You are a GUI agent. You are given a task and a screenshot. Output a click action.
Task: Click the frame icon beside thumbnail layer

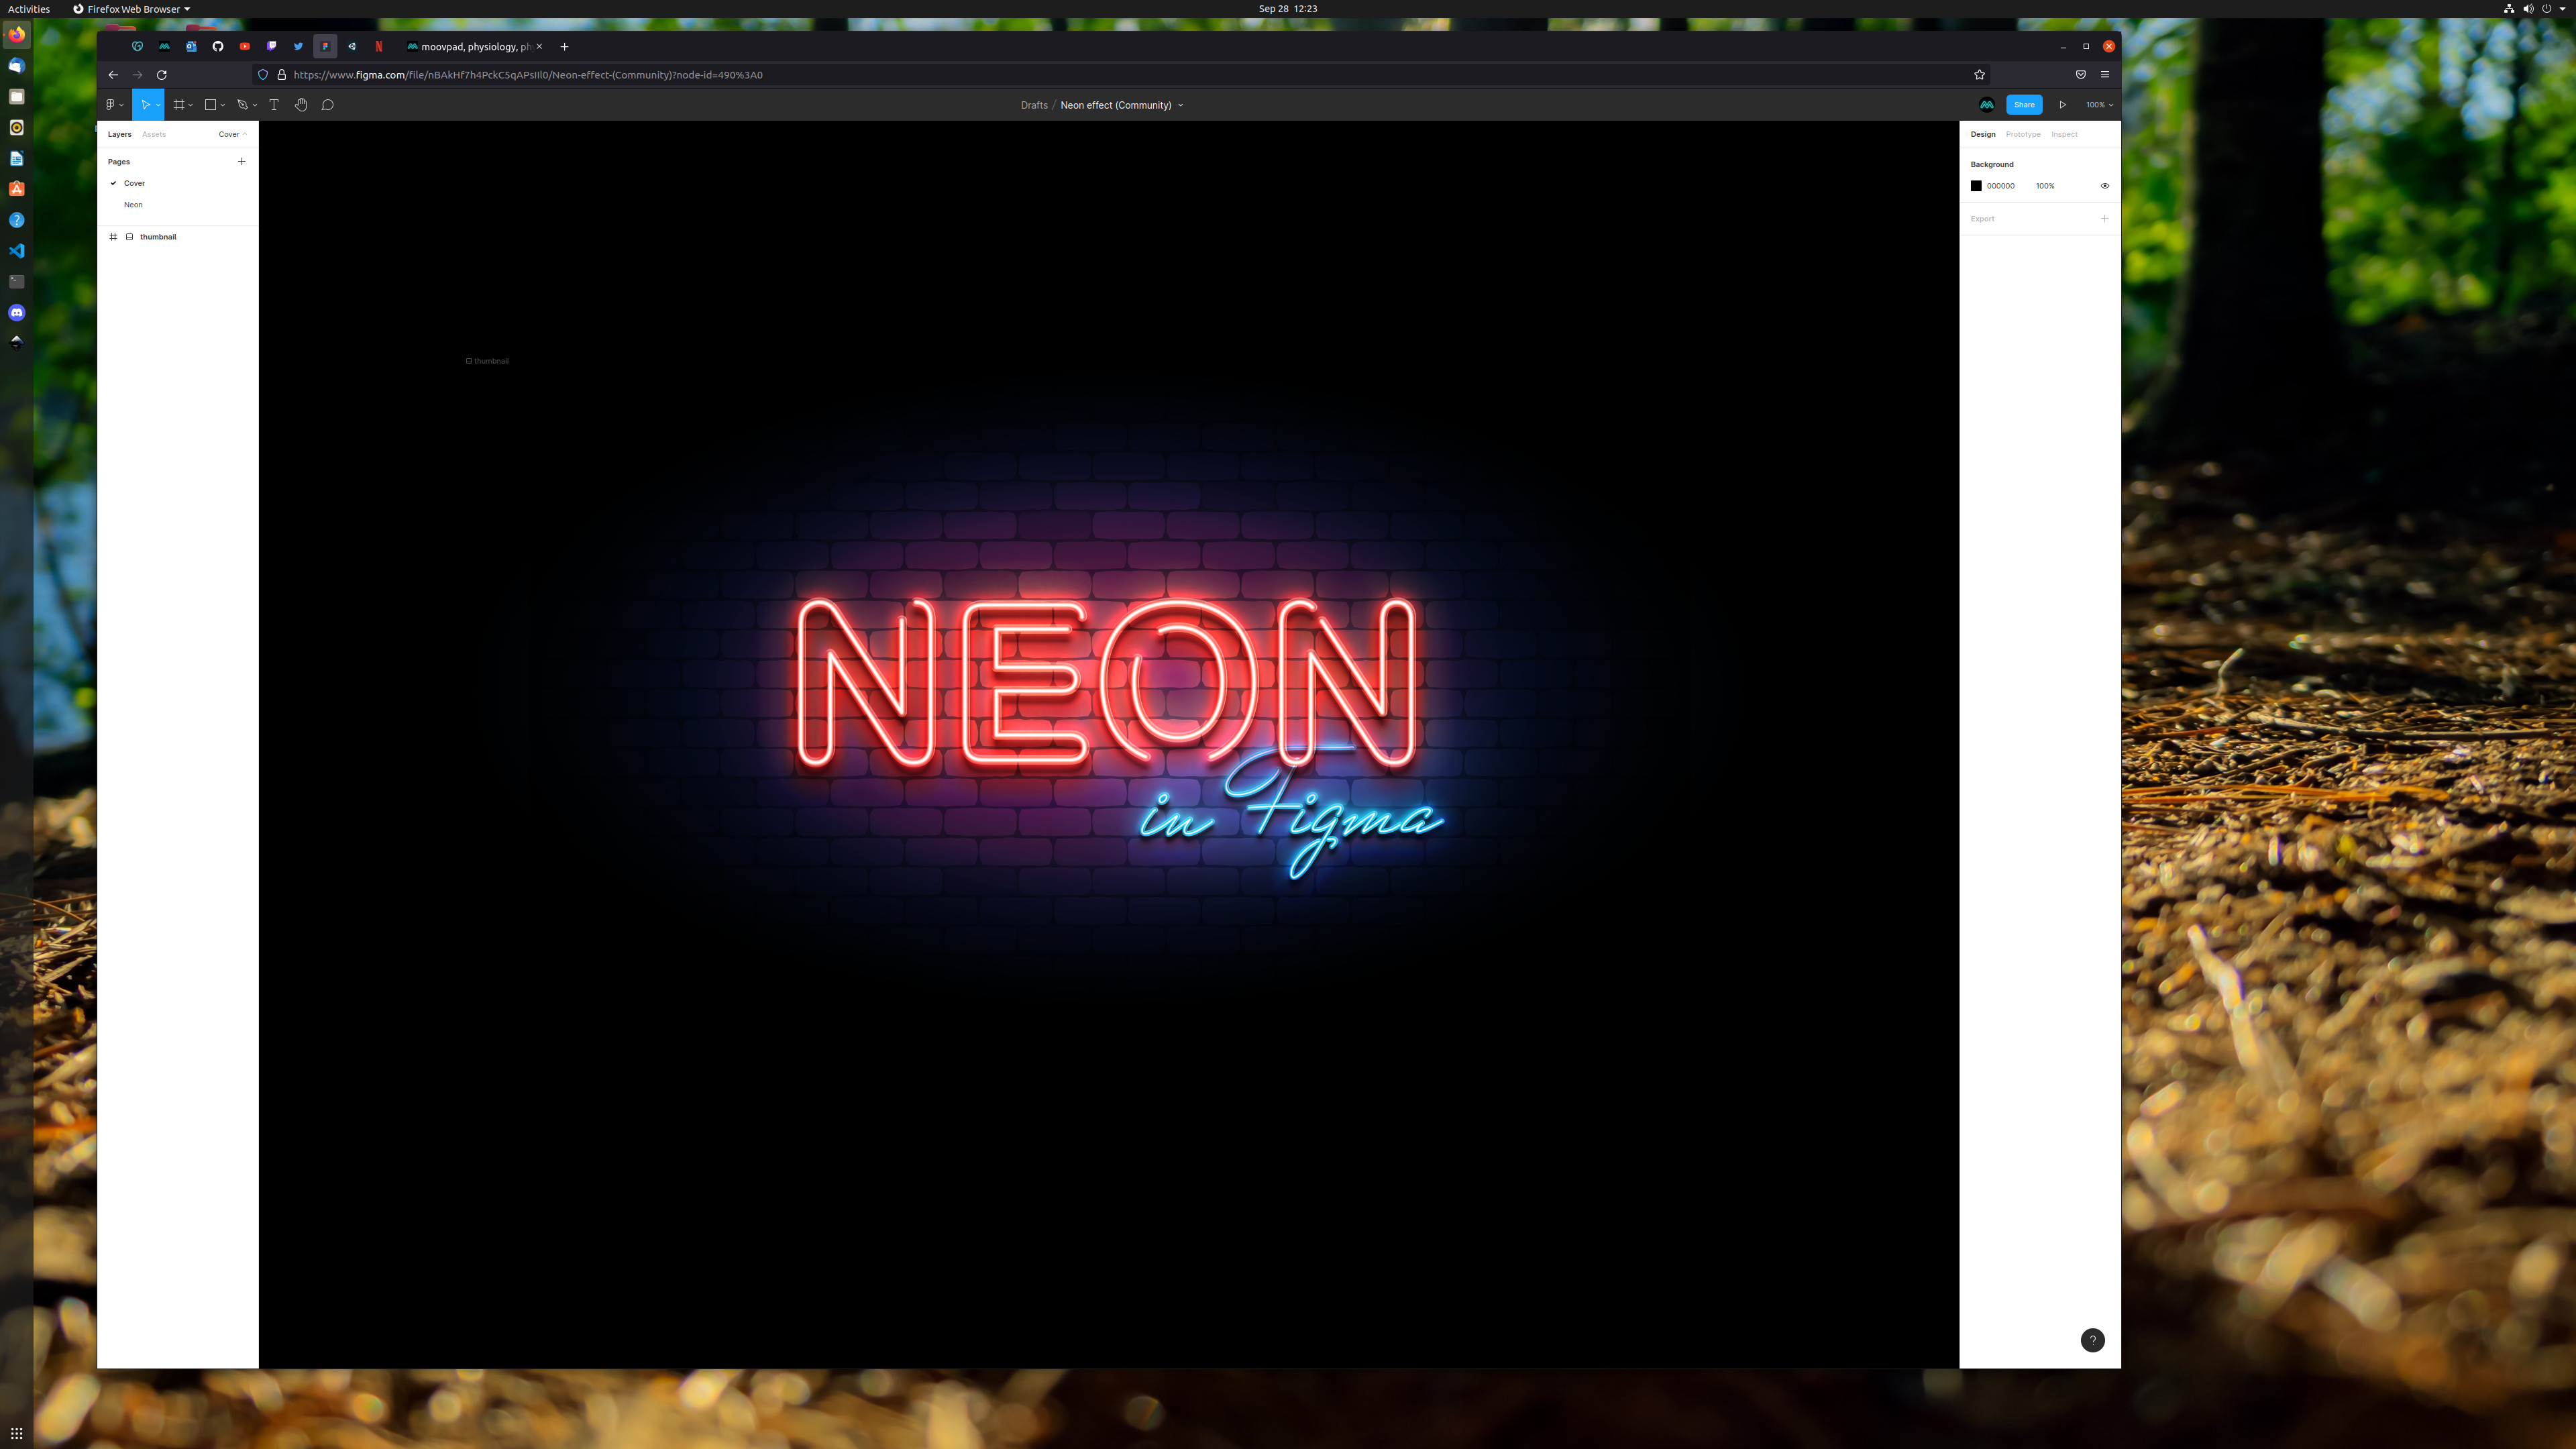point(113,237)
